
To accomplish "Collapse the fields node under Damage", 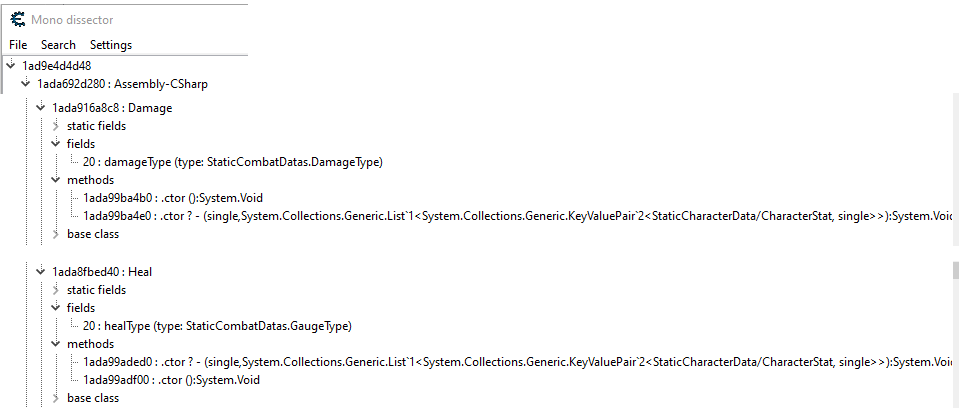I will tap(55, 144).
